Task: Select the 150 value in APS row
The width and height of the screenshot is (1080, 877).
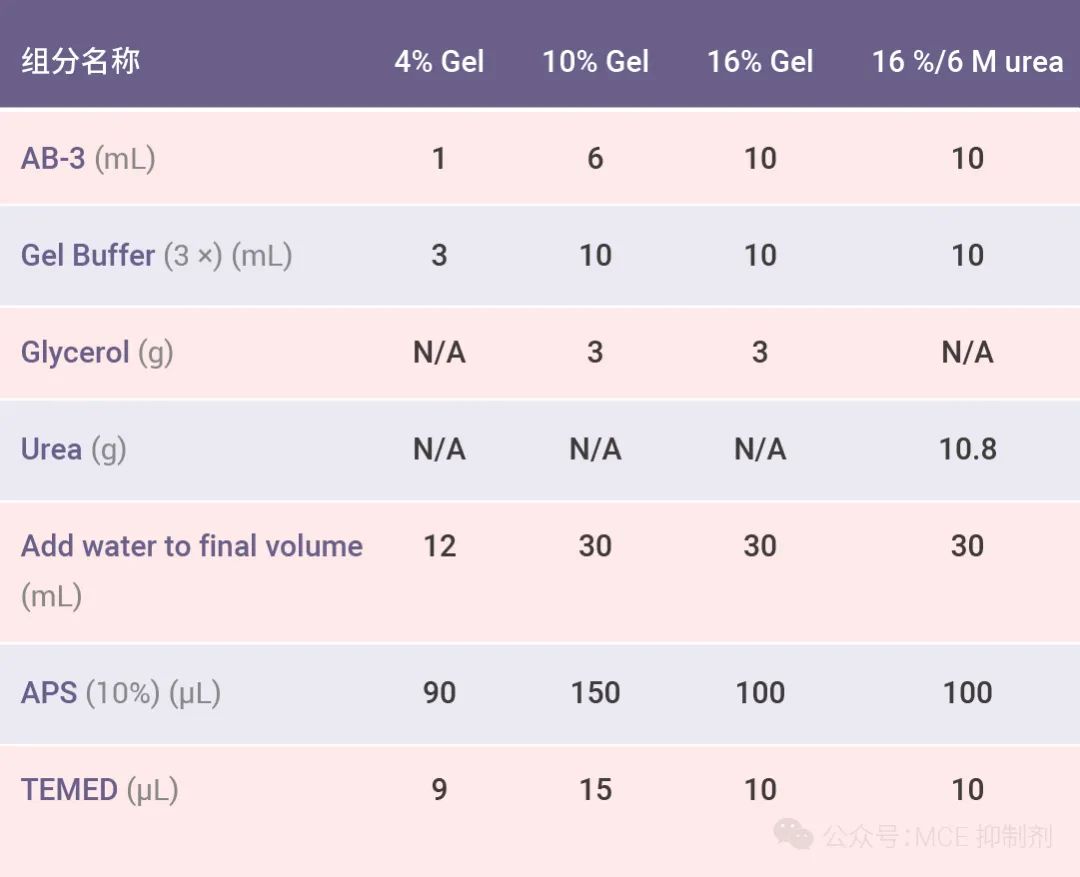Action: [595, 693]
